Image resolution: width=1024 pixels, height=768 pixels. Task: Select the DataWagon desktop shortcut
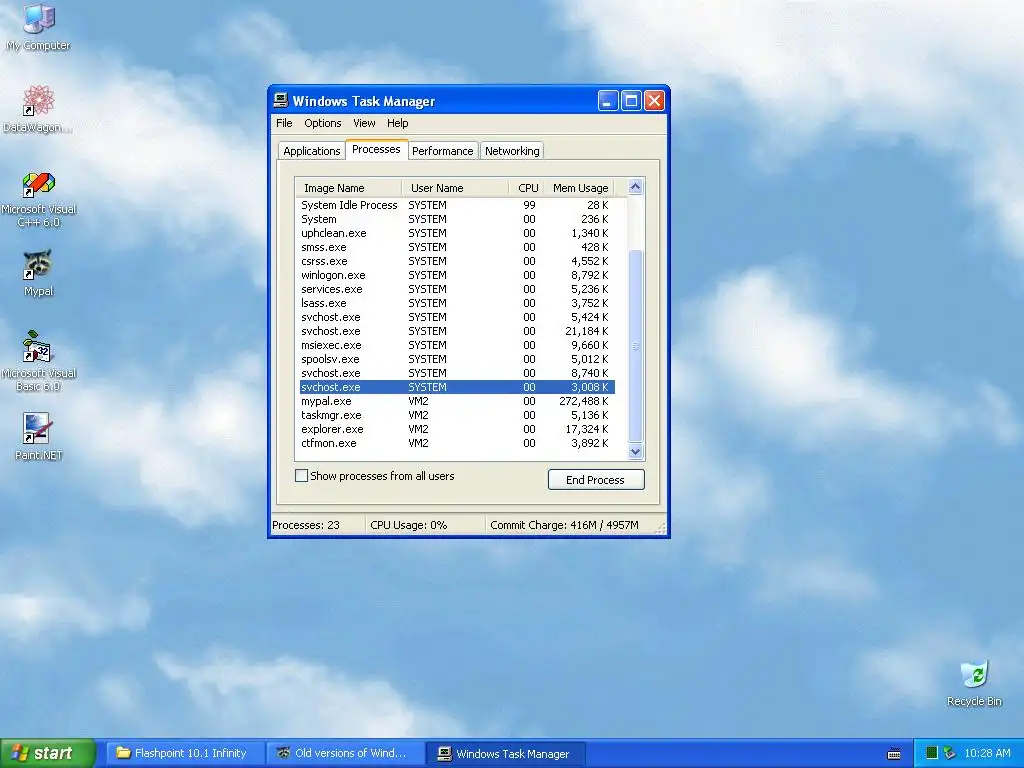(38, 108)
